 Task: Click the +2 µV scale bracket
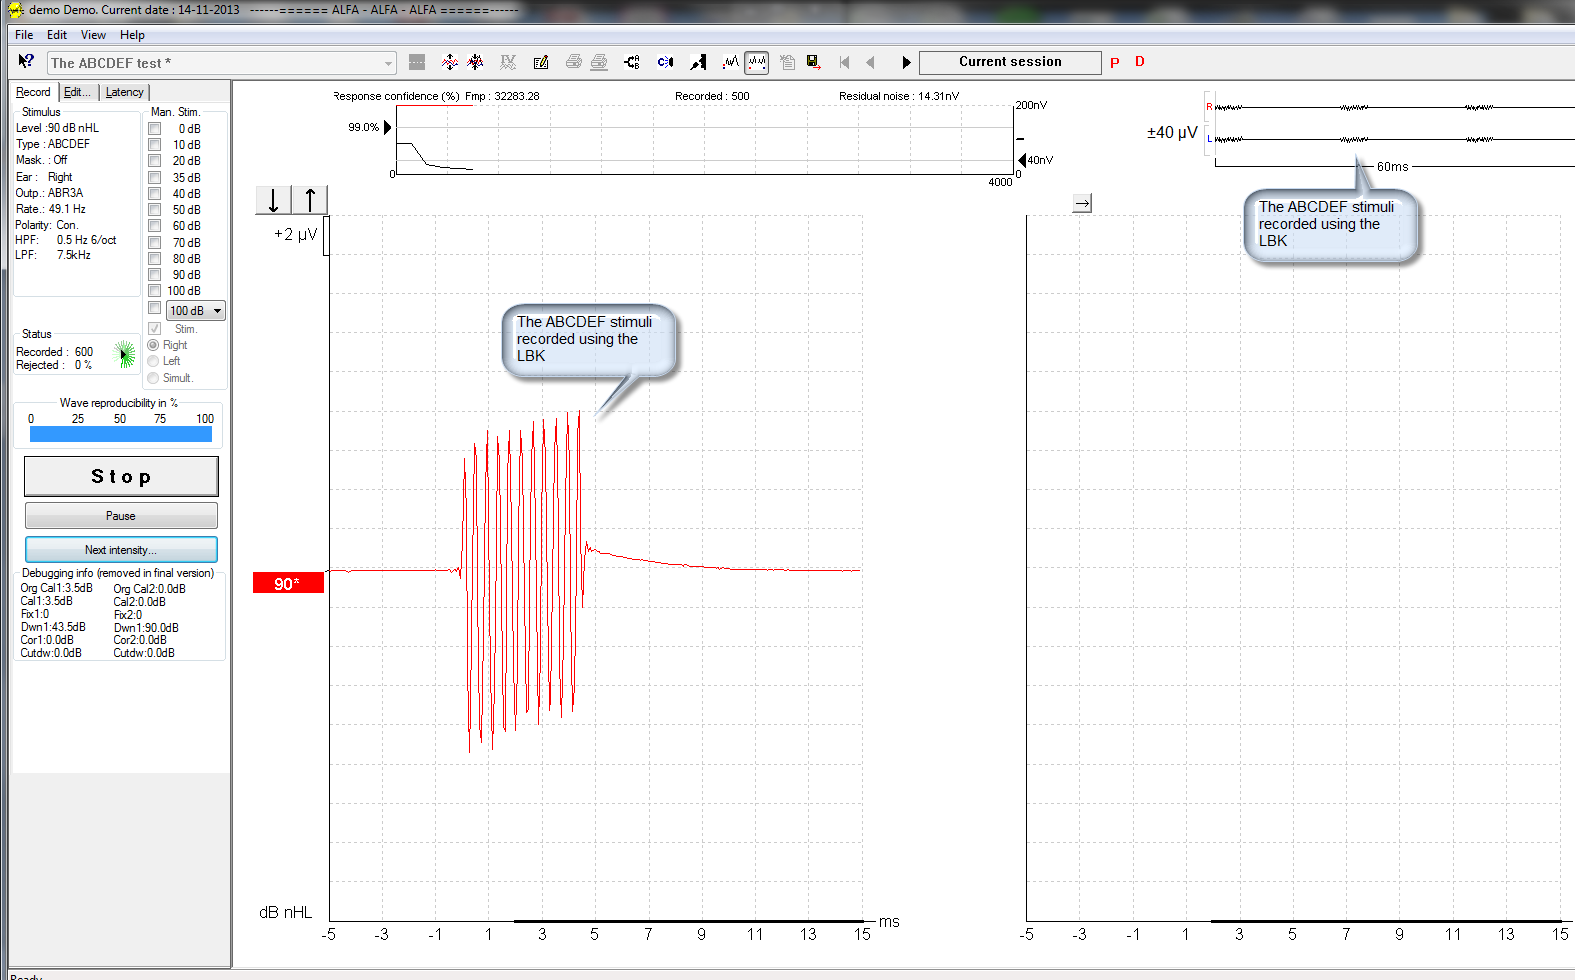pos(326,235)
